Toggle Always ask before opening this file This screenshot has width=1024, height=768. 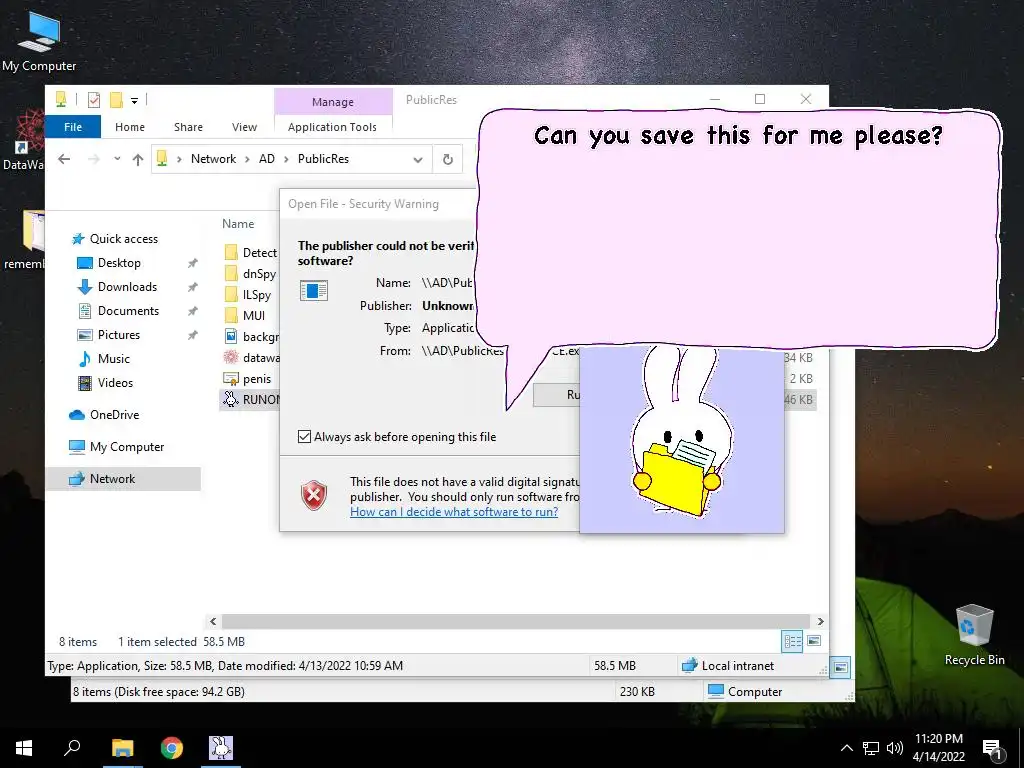pyautogui.click(x=304, y=437)
